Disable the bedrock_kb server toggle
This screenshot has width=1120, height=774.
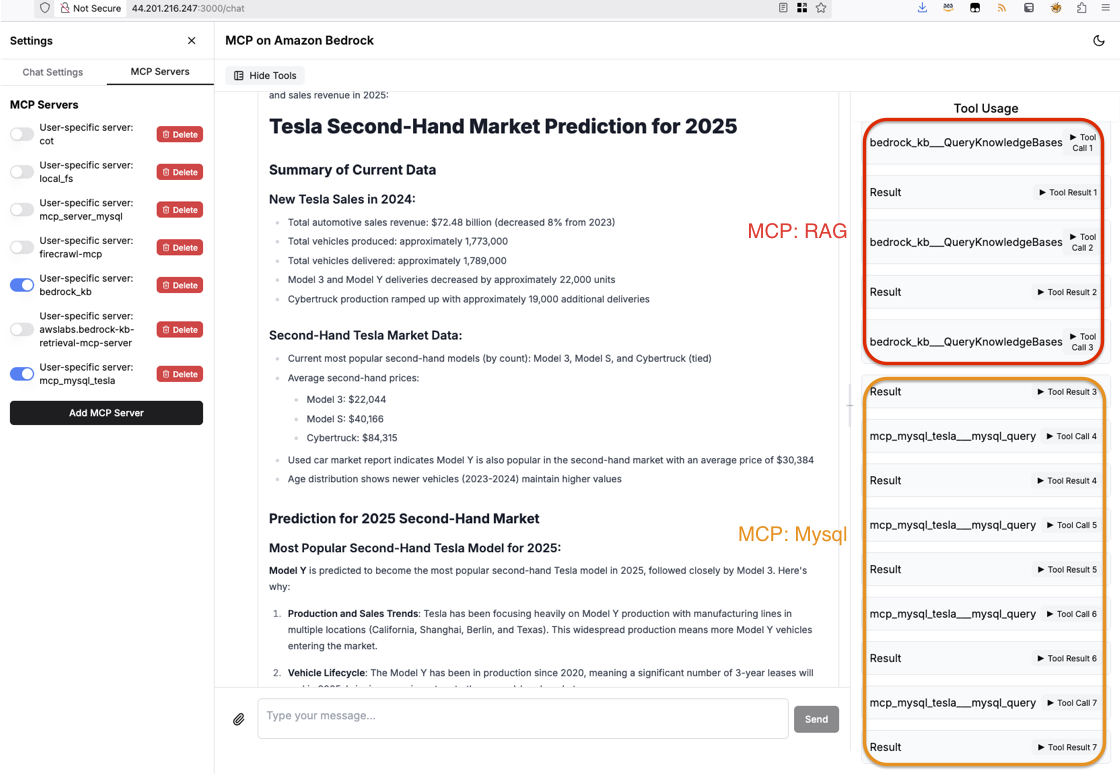pos(22,285)
